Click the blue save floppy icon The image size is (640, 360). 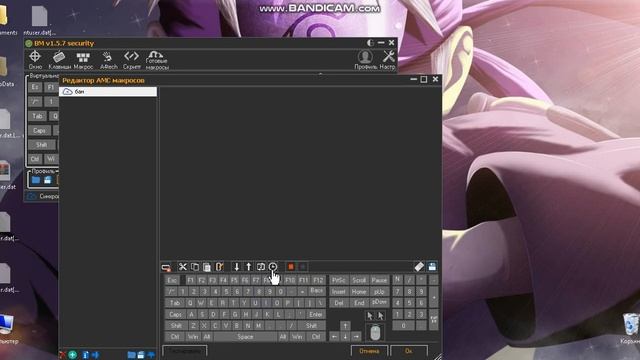pyautogui.click(x=432, y=267)
